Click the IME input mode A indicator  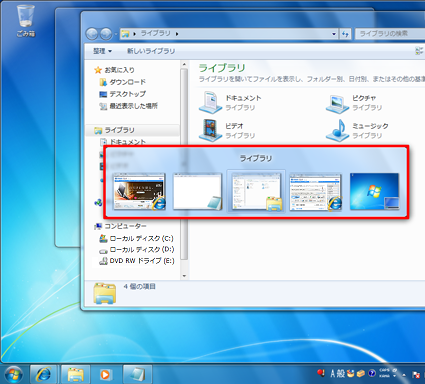[x=332, y=374]
